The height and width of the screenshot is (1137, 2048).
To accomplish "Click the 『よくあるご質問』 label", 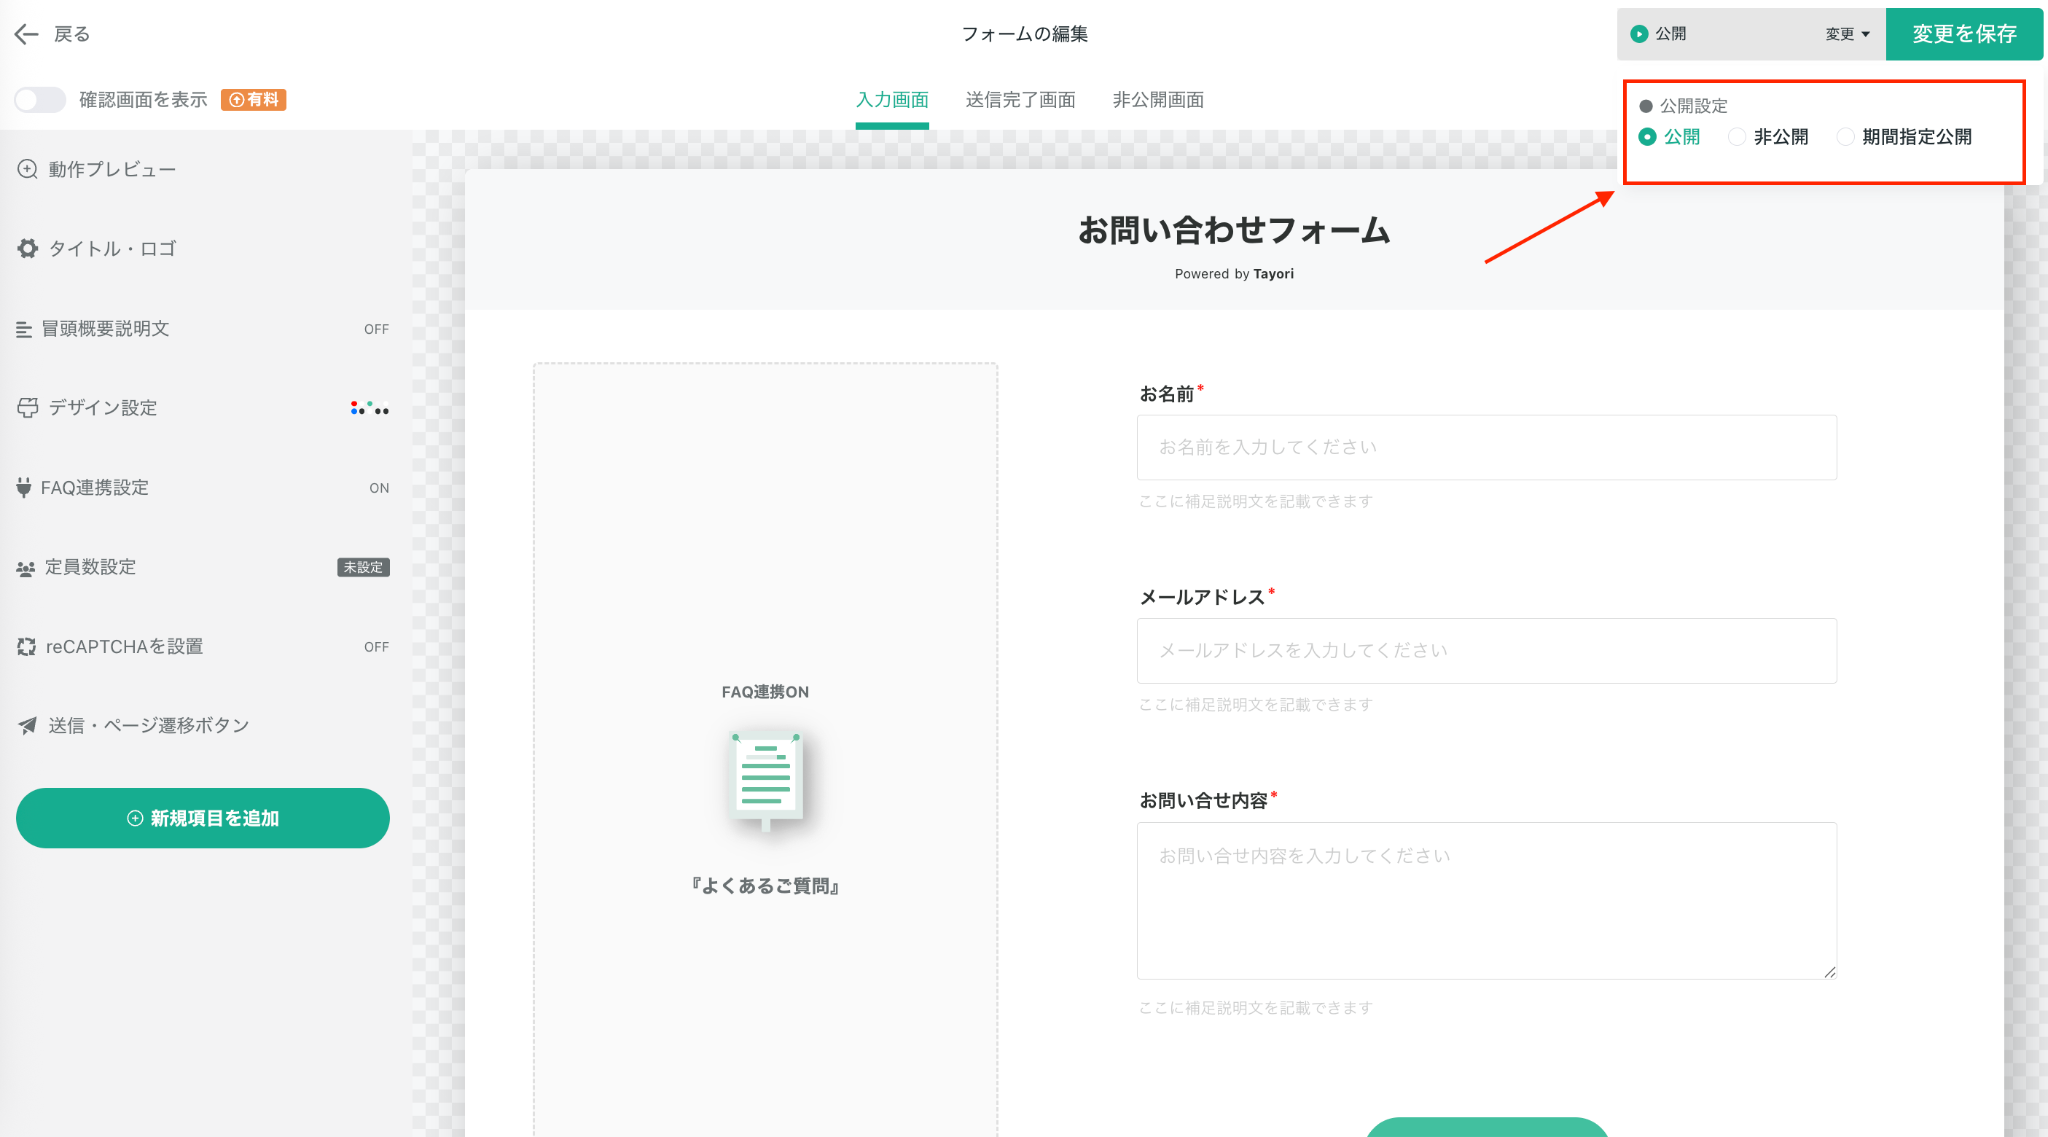I will coord(766,886).
